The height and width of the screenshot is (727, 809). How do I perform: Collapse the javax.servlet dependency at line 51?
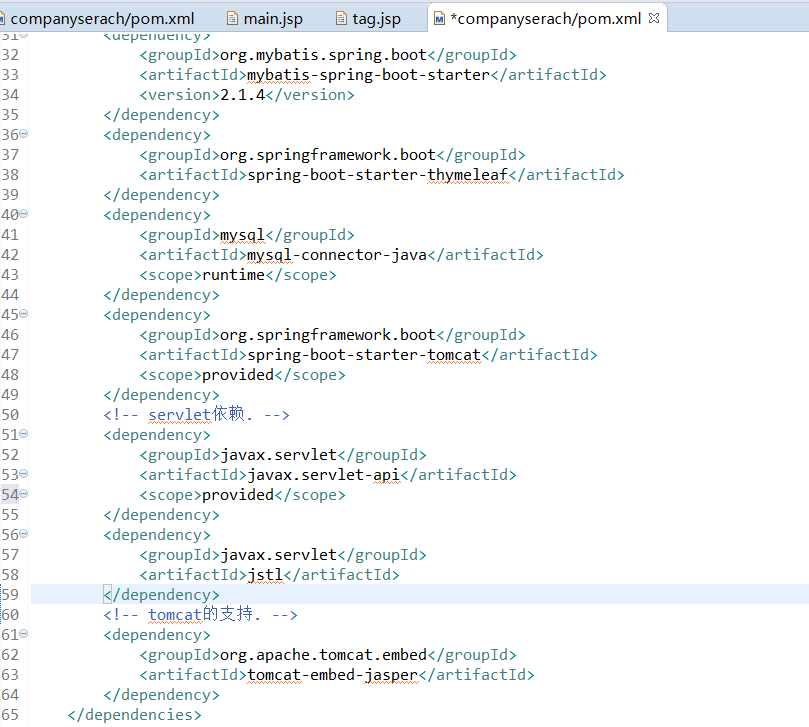22,434
